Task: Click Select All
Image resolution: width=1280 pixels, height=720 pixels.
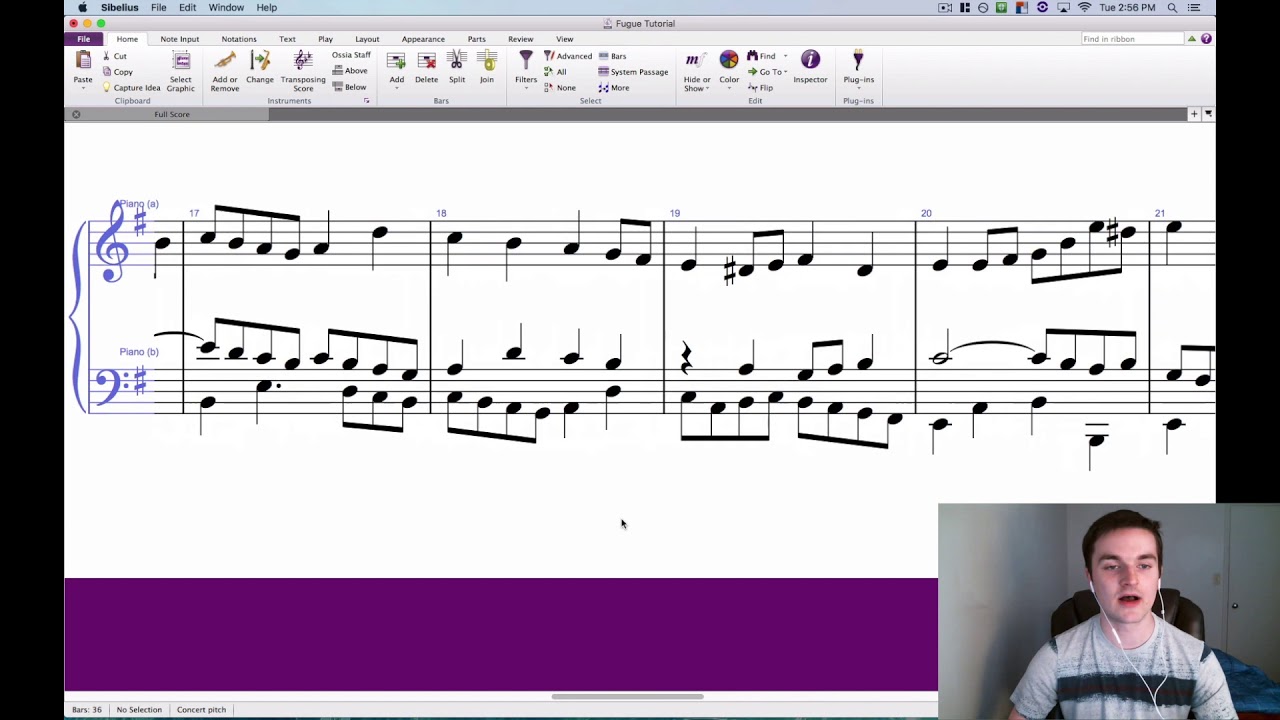Action: (555, 72)
